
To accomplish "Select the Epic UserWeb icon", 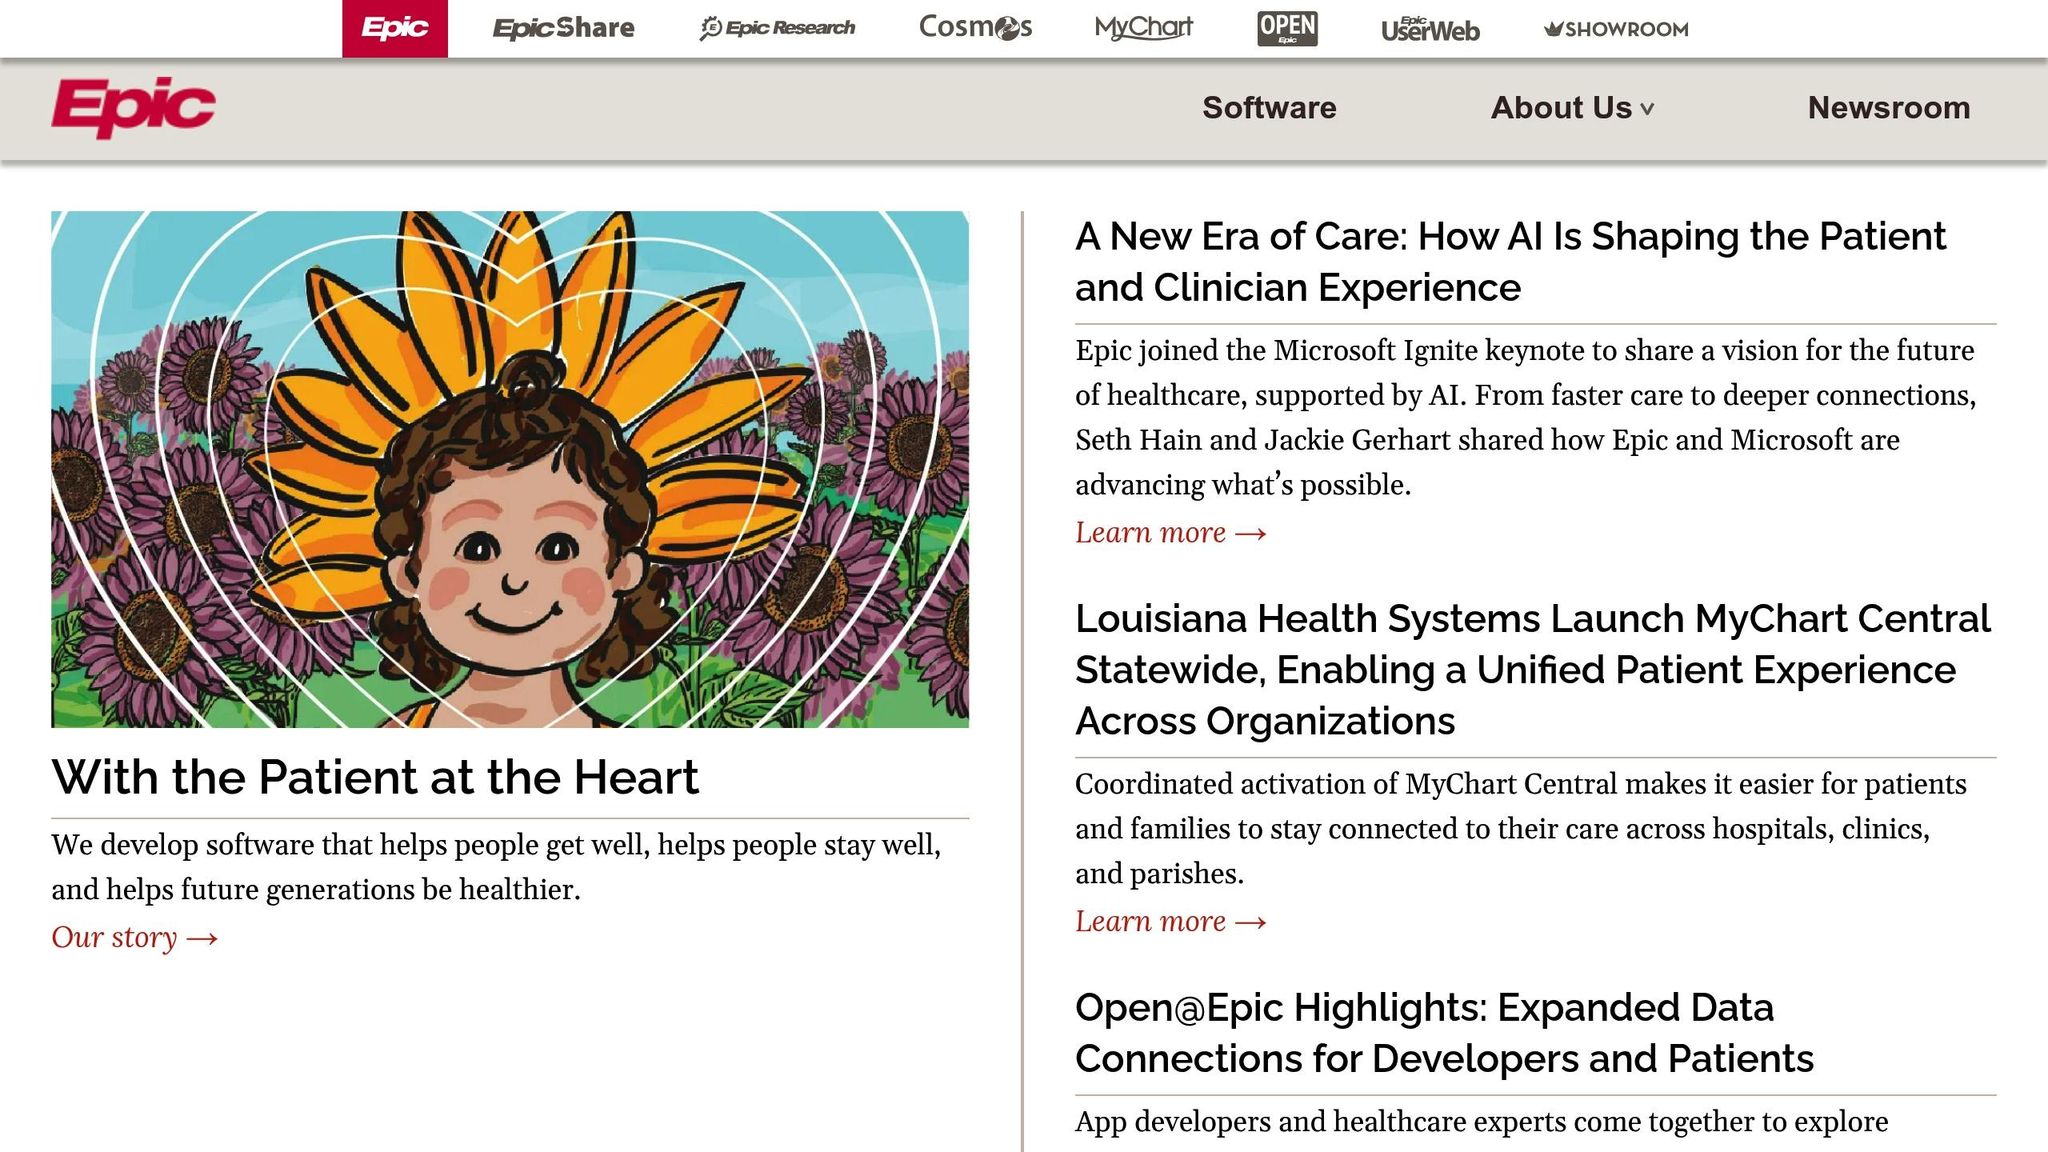I will 1431,28.
